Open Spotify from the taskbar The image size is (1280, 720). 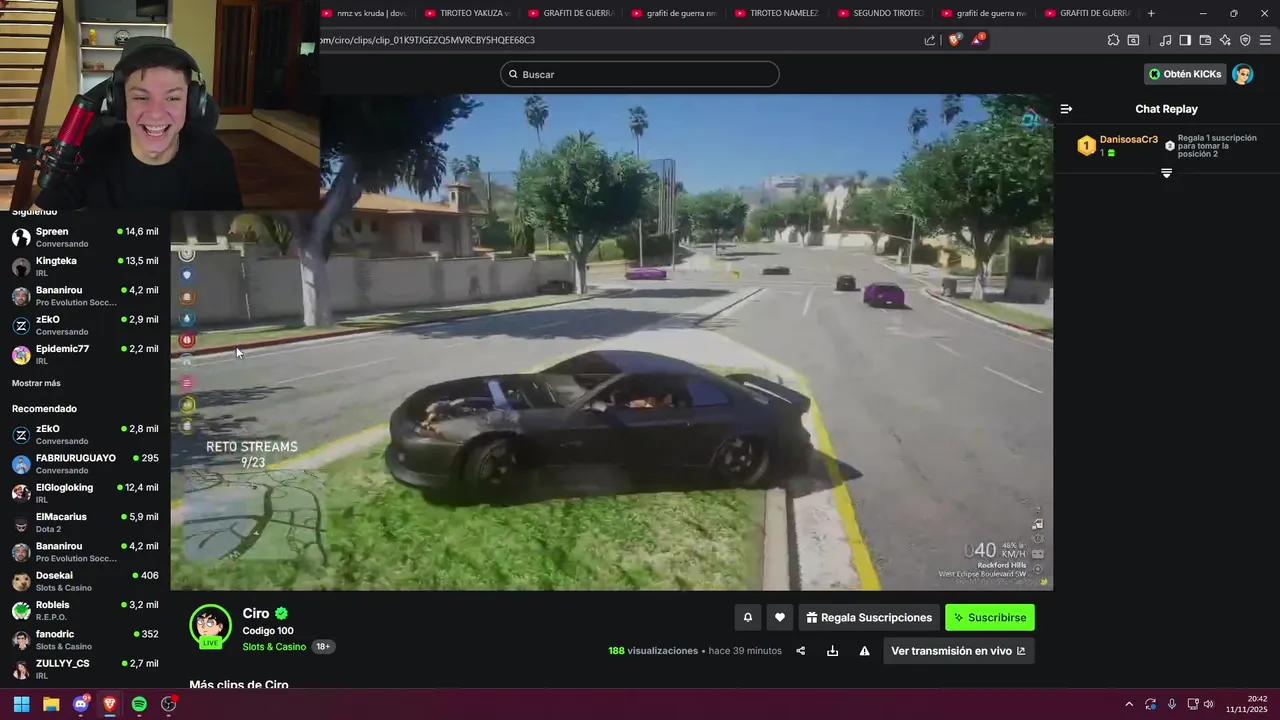tap(139, 704)
